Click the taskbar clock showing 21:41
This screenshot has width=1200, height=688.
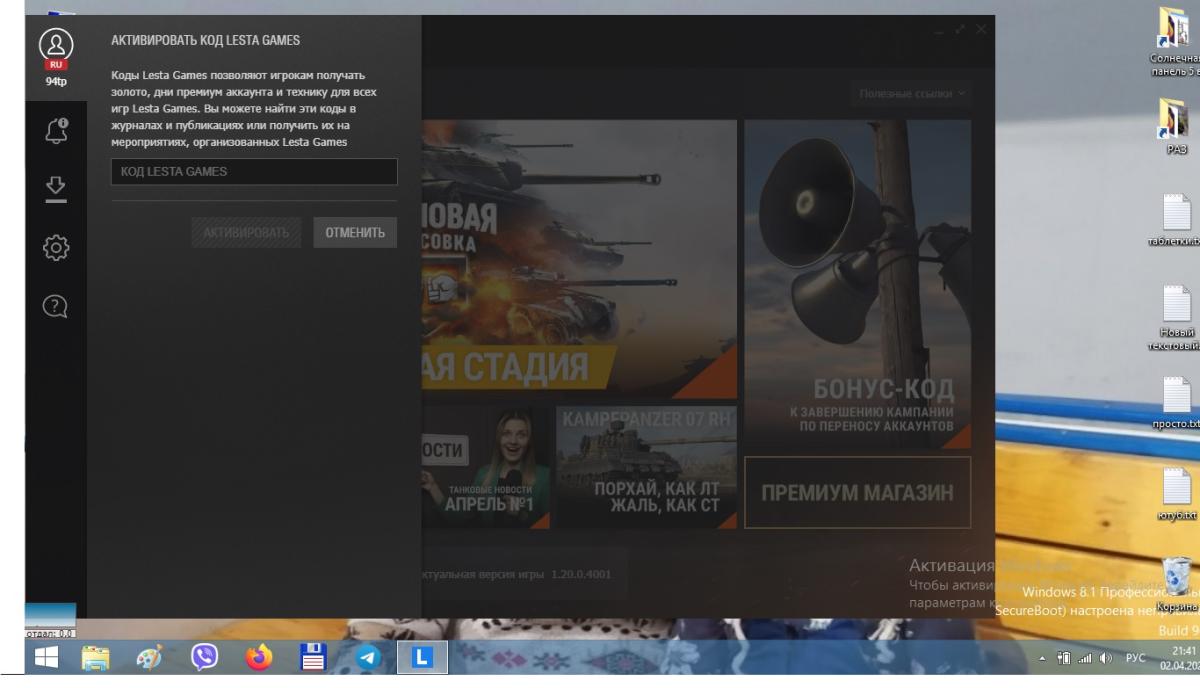(x=1179, y=657)
